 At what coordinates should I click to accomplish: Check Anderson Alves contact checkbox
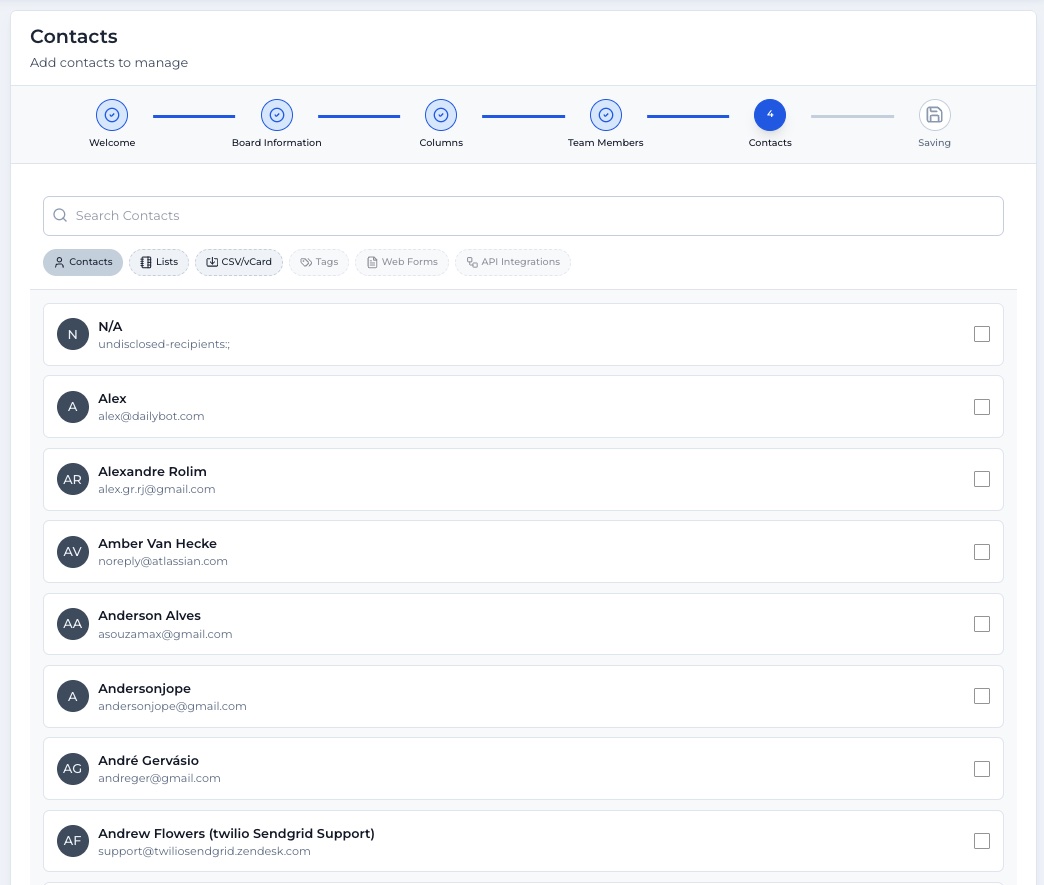pos(981,624)
